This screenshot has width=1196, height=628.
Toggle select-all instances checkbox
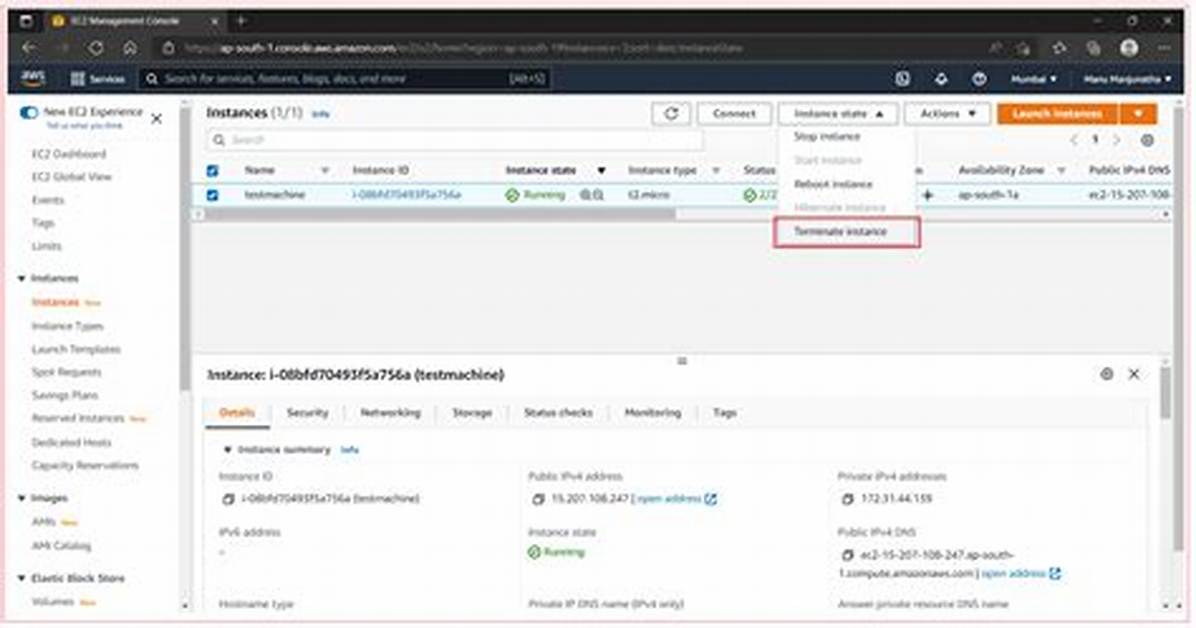pyautogui.click(x=213, y=171)
